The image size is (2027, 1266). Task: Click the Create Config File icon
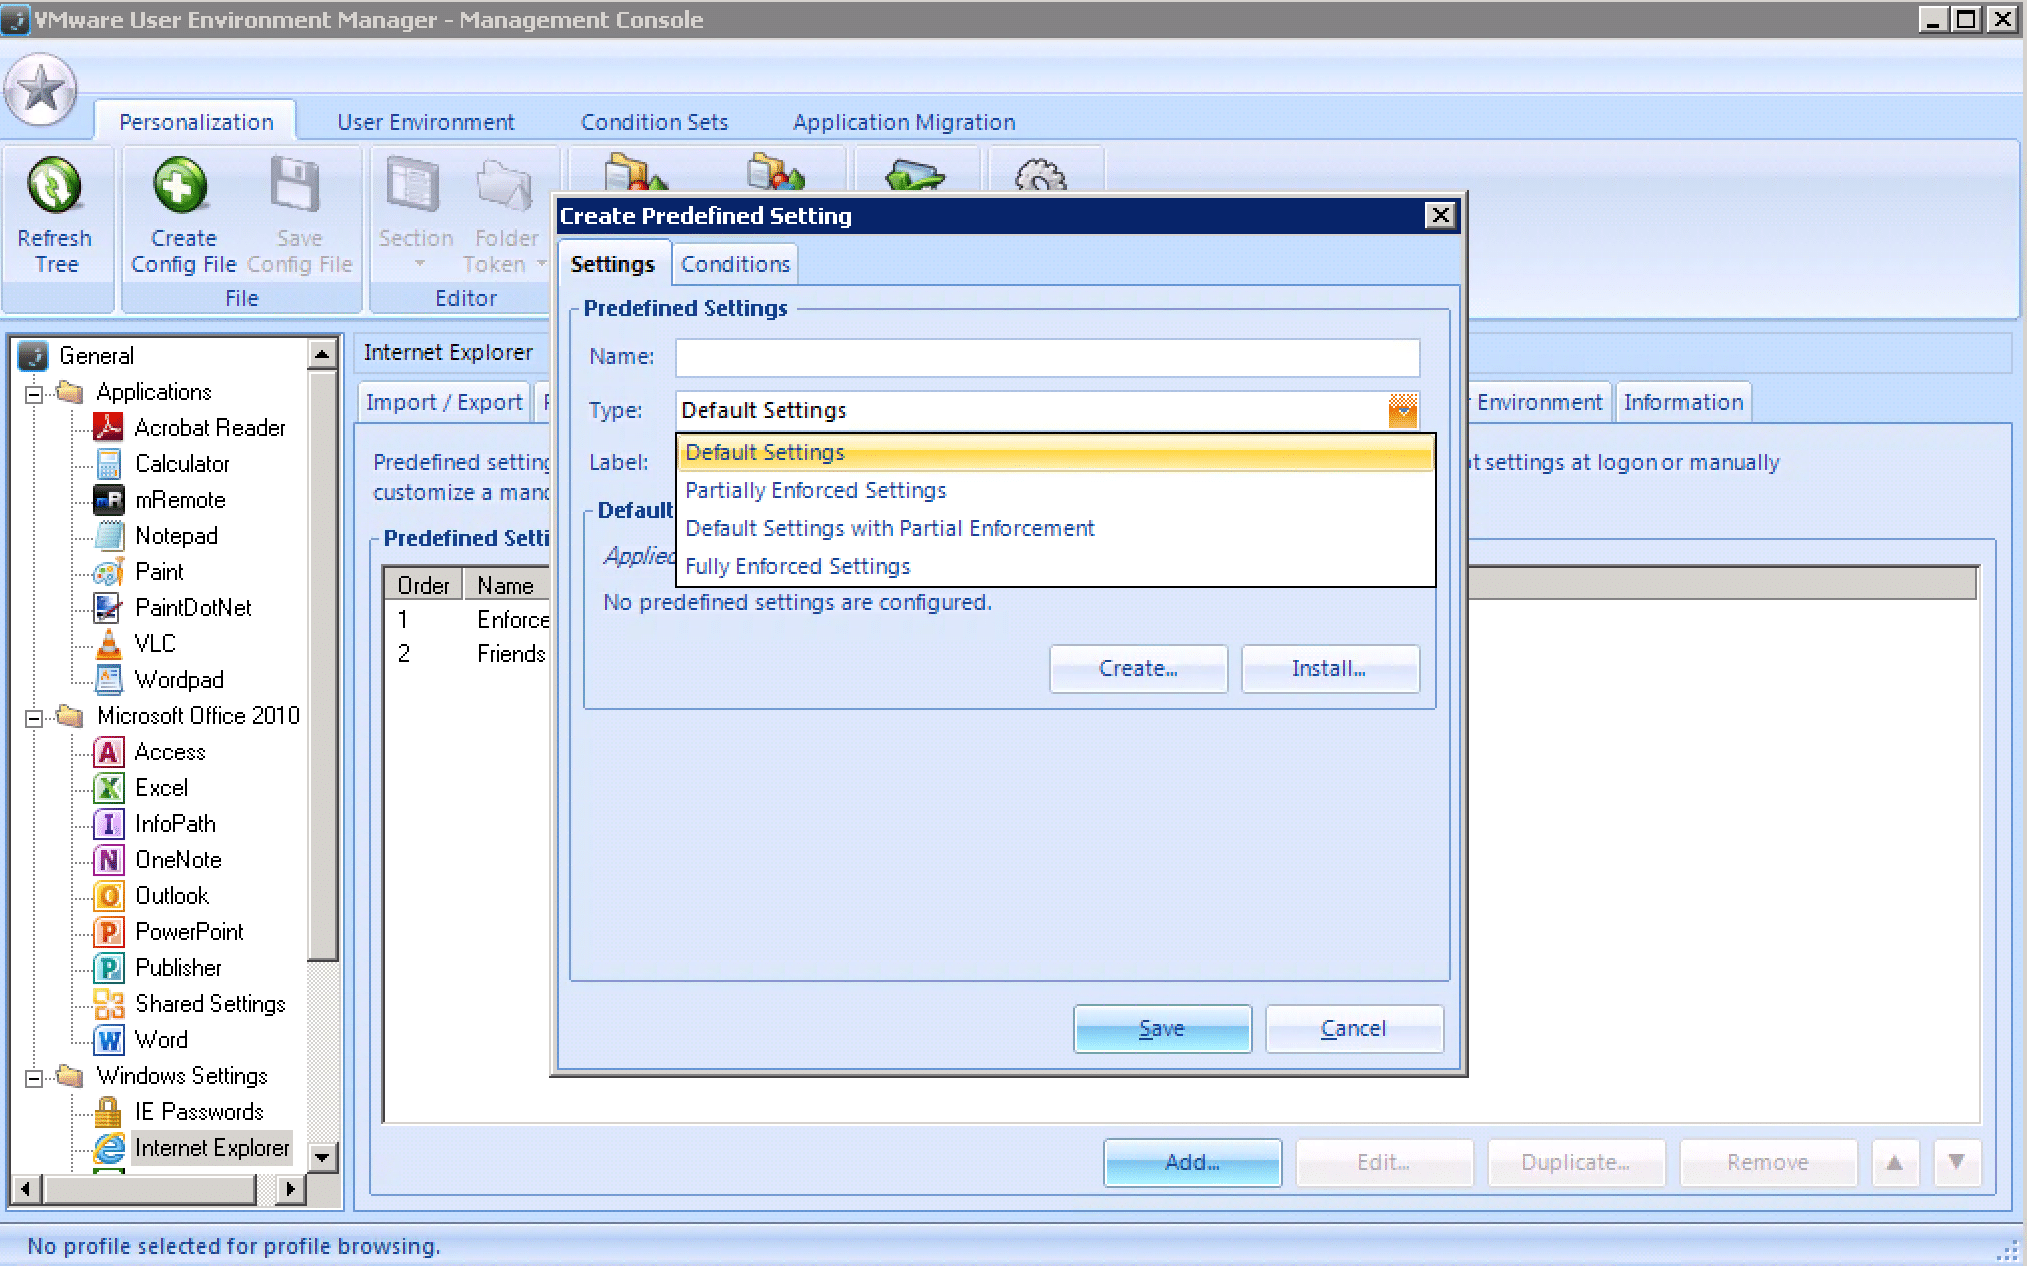(x=181, y=187)
